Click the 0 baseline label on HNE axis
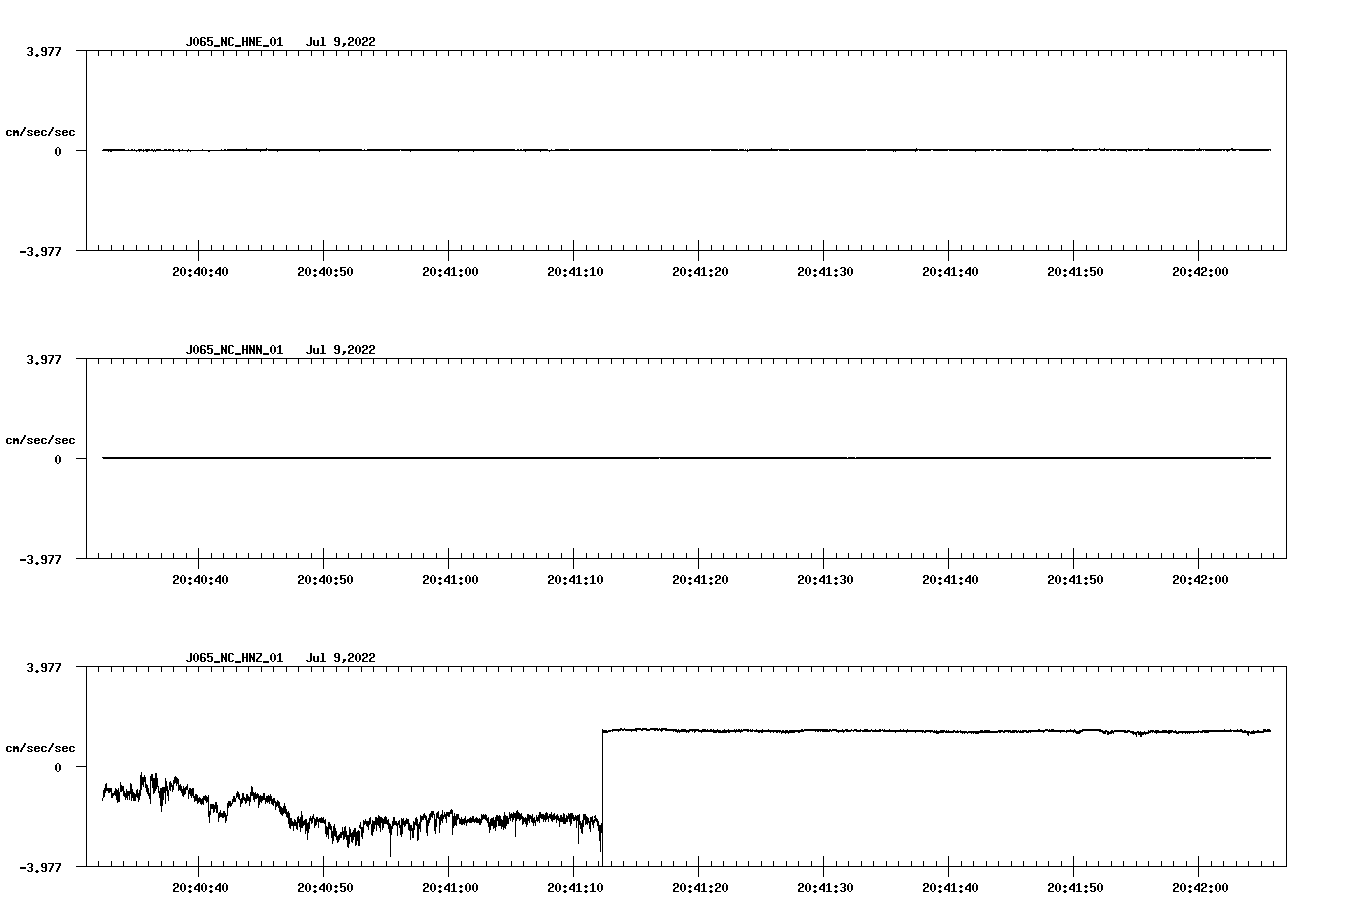This screenshot has height=924, width=1358. [58, 151]
